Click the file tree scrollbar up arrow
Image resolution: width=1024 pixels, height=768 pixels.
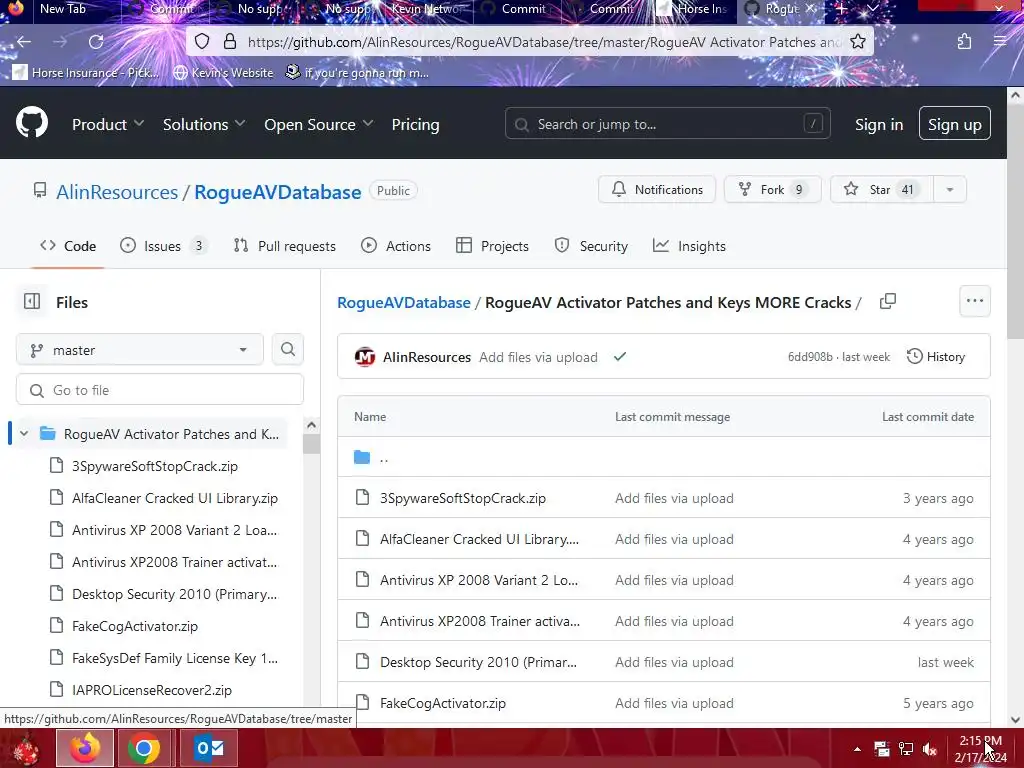point(312,425)
